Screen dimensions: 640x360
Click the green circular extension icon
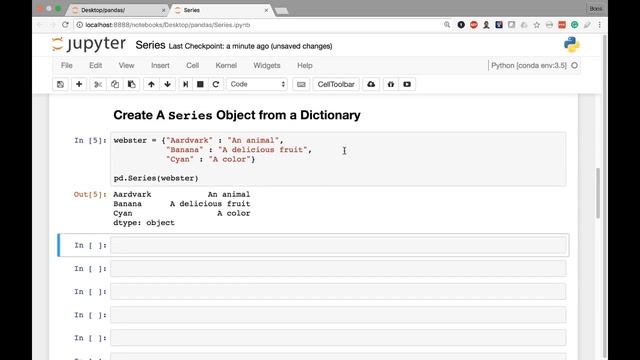point(574,25)
